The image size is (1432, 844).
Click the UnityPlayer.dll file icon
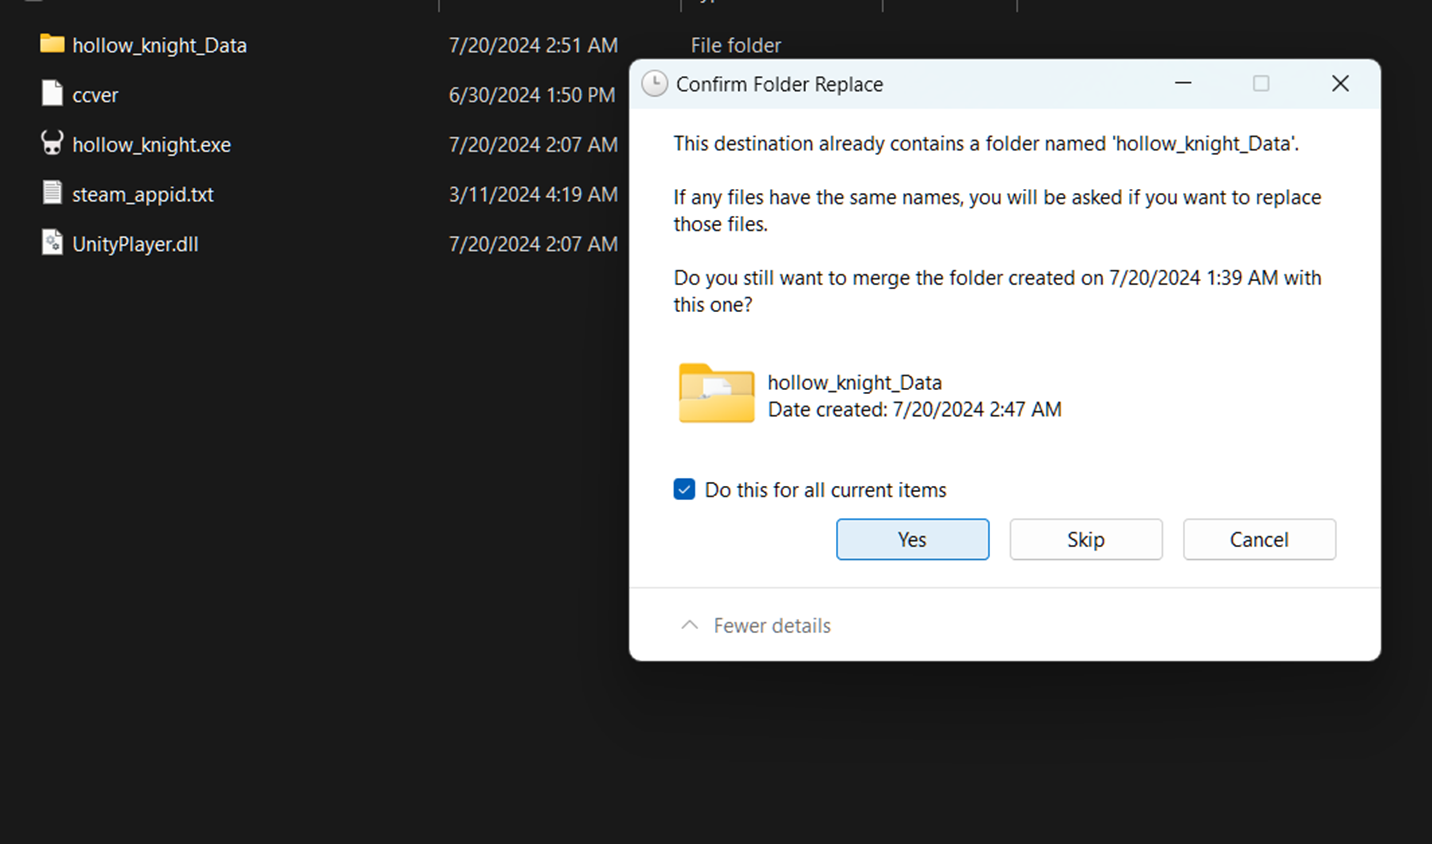pos(52,243)
